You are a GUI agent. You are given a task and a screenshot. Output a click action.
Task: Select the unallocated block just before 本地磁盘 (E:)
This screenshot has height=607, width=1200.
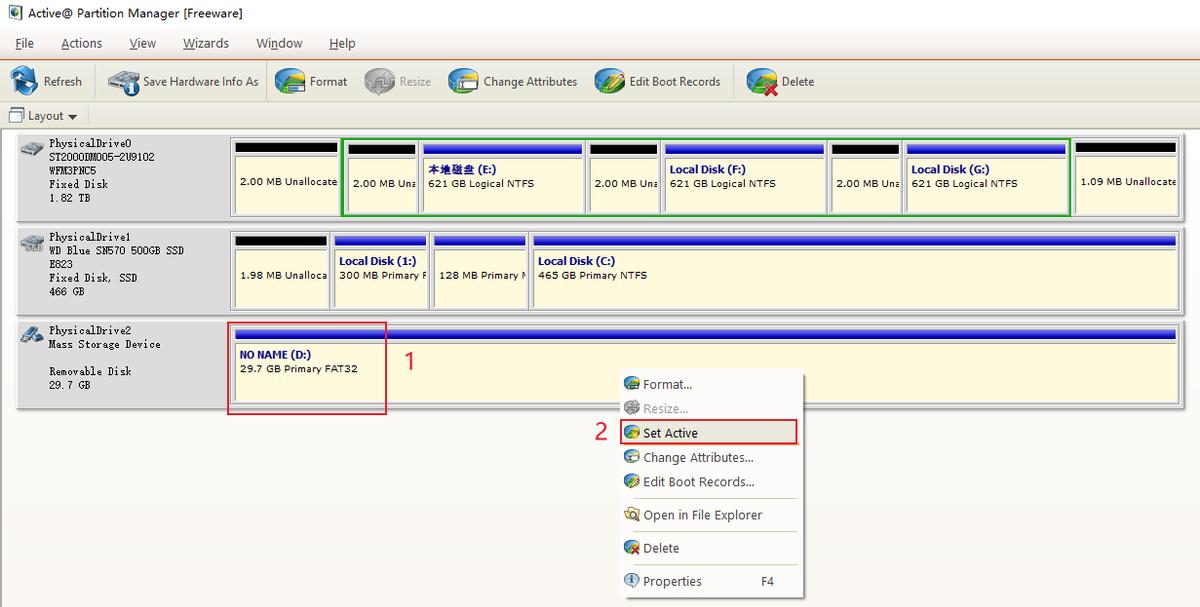382,177
